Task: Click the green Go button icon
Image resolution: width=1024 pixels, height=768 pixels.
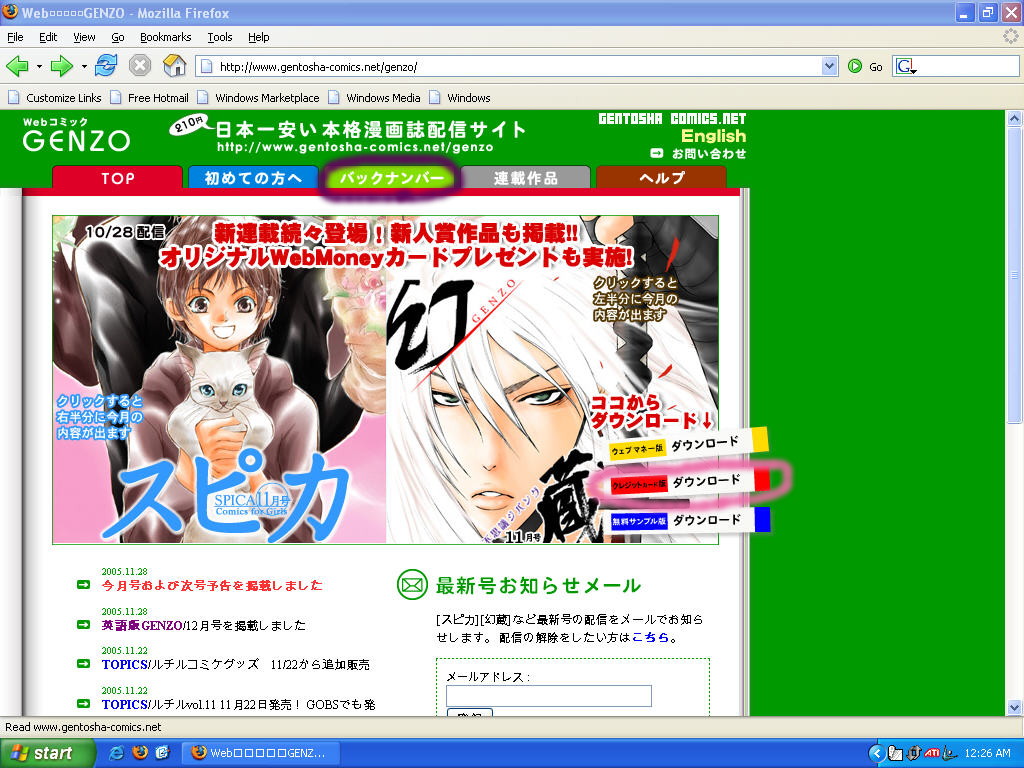Action: [x=855, y=66]
